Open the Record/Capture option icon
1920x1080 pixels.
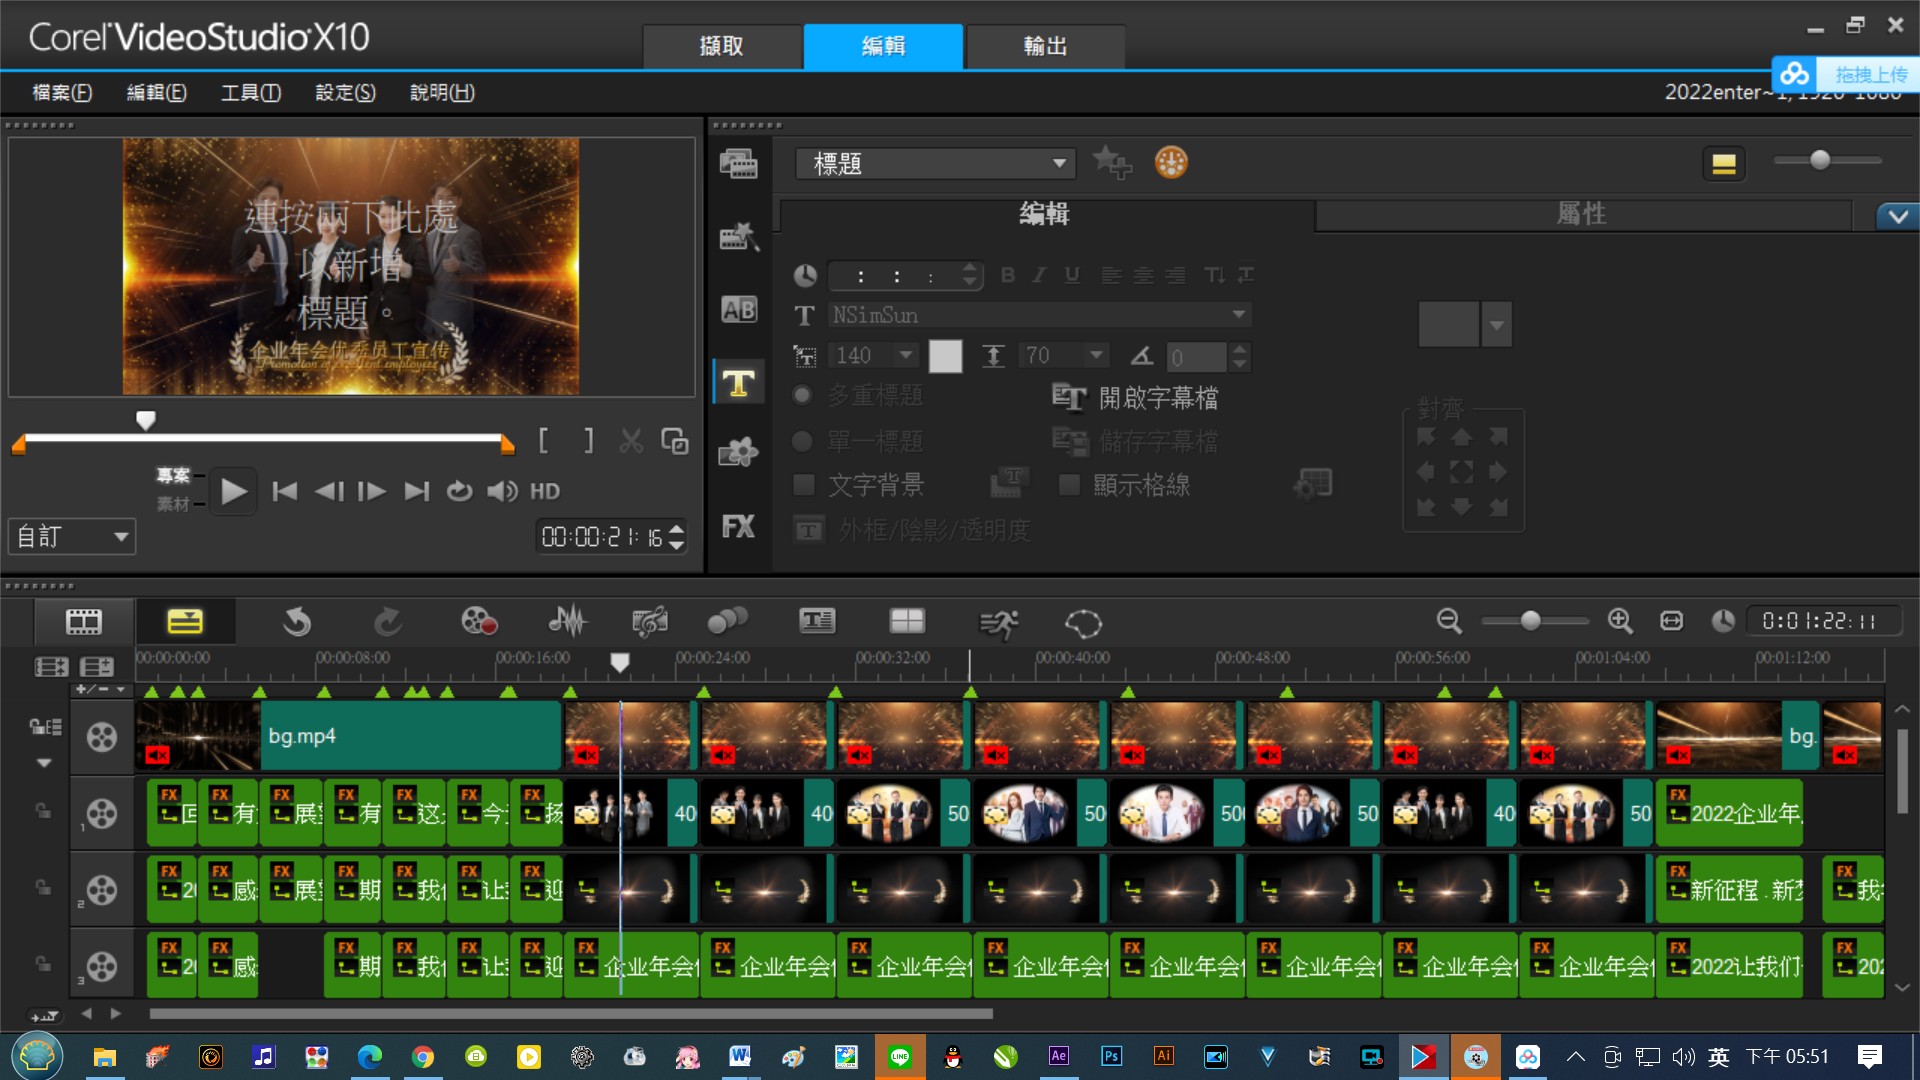[479, 622]
